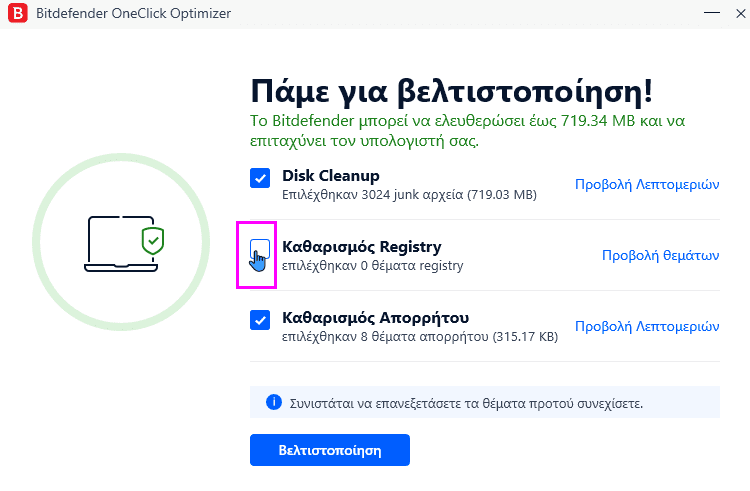Open Προβολή θεμάτων for Registry cleaning

tap(660, 255)
